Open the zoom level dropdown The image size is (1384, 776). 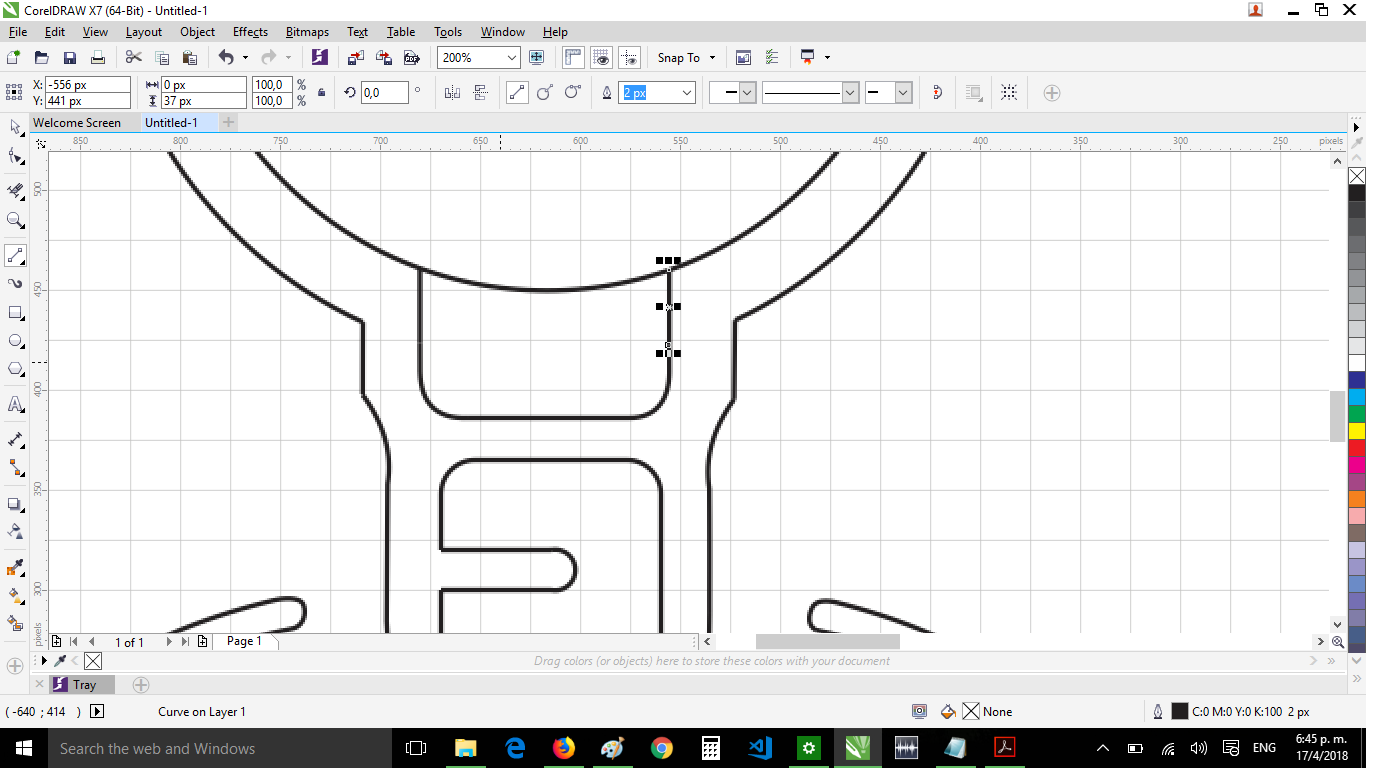tap(512, 58)
